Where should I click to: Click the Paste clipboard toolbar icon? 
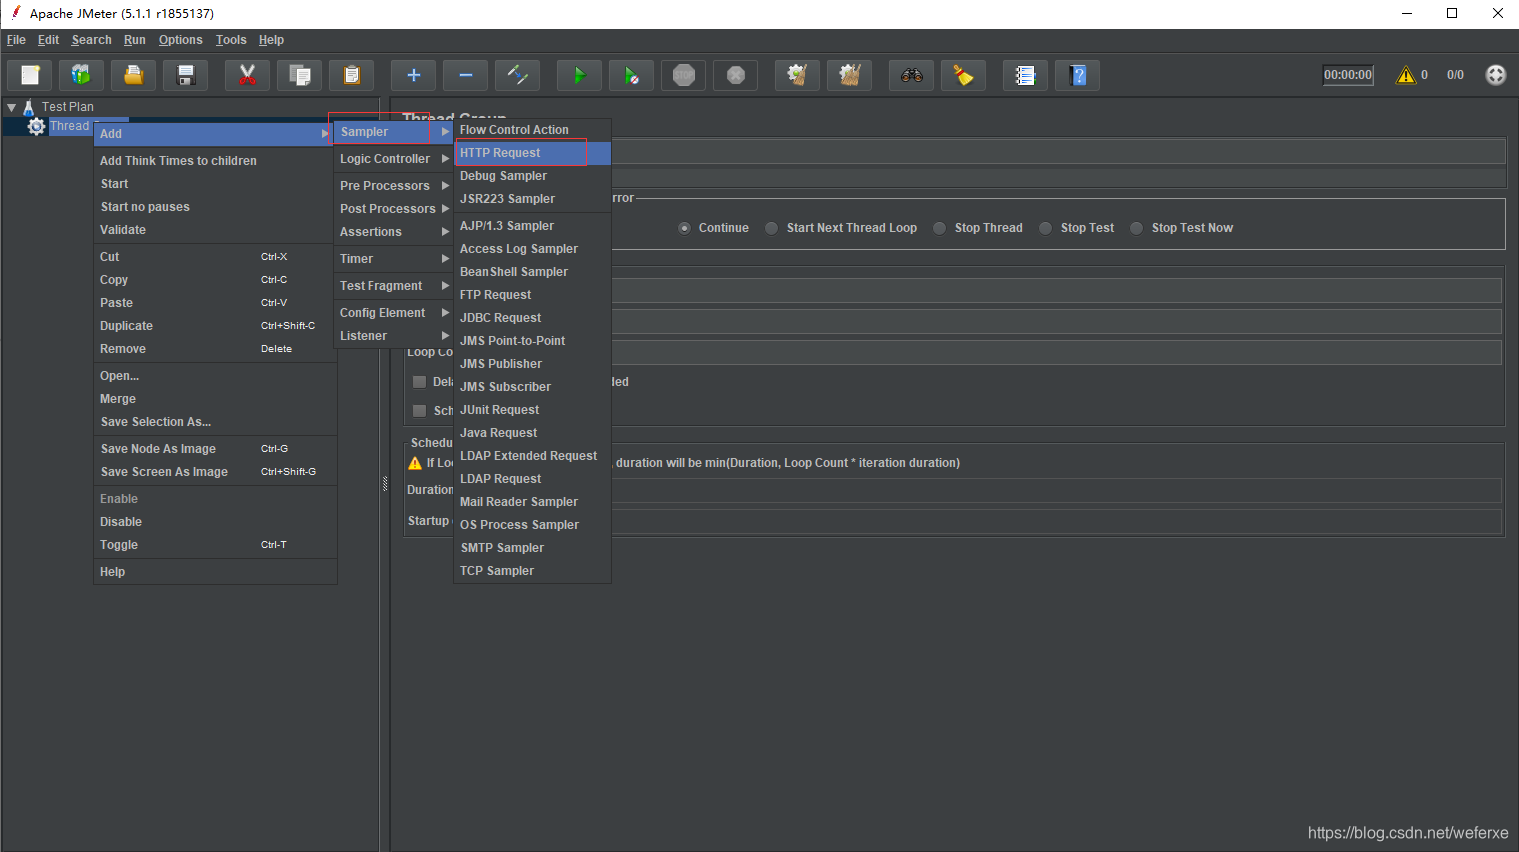[x=351, y=75]
